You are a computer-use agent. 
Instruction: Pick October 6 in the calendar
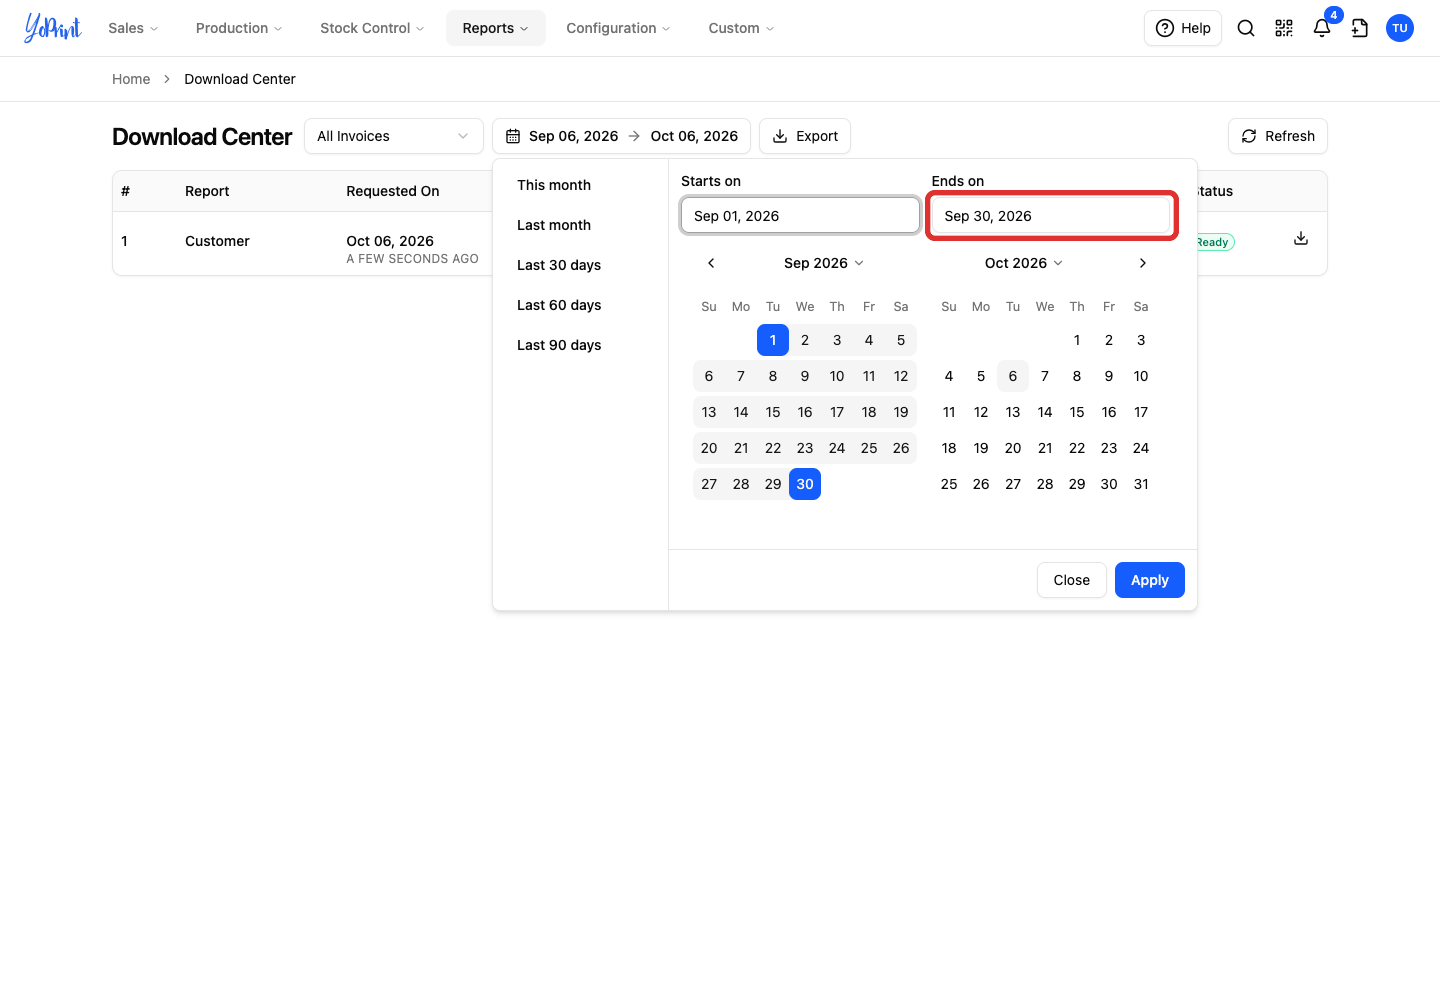1013,376
